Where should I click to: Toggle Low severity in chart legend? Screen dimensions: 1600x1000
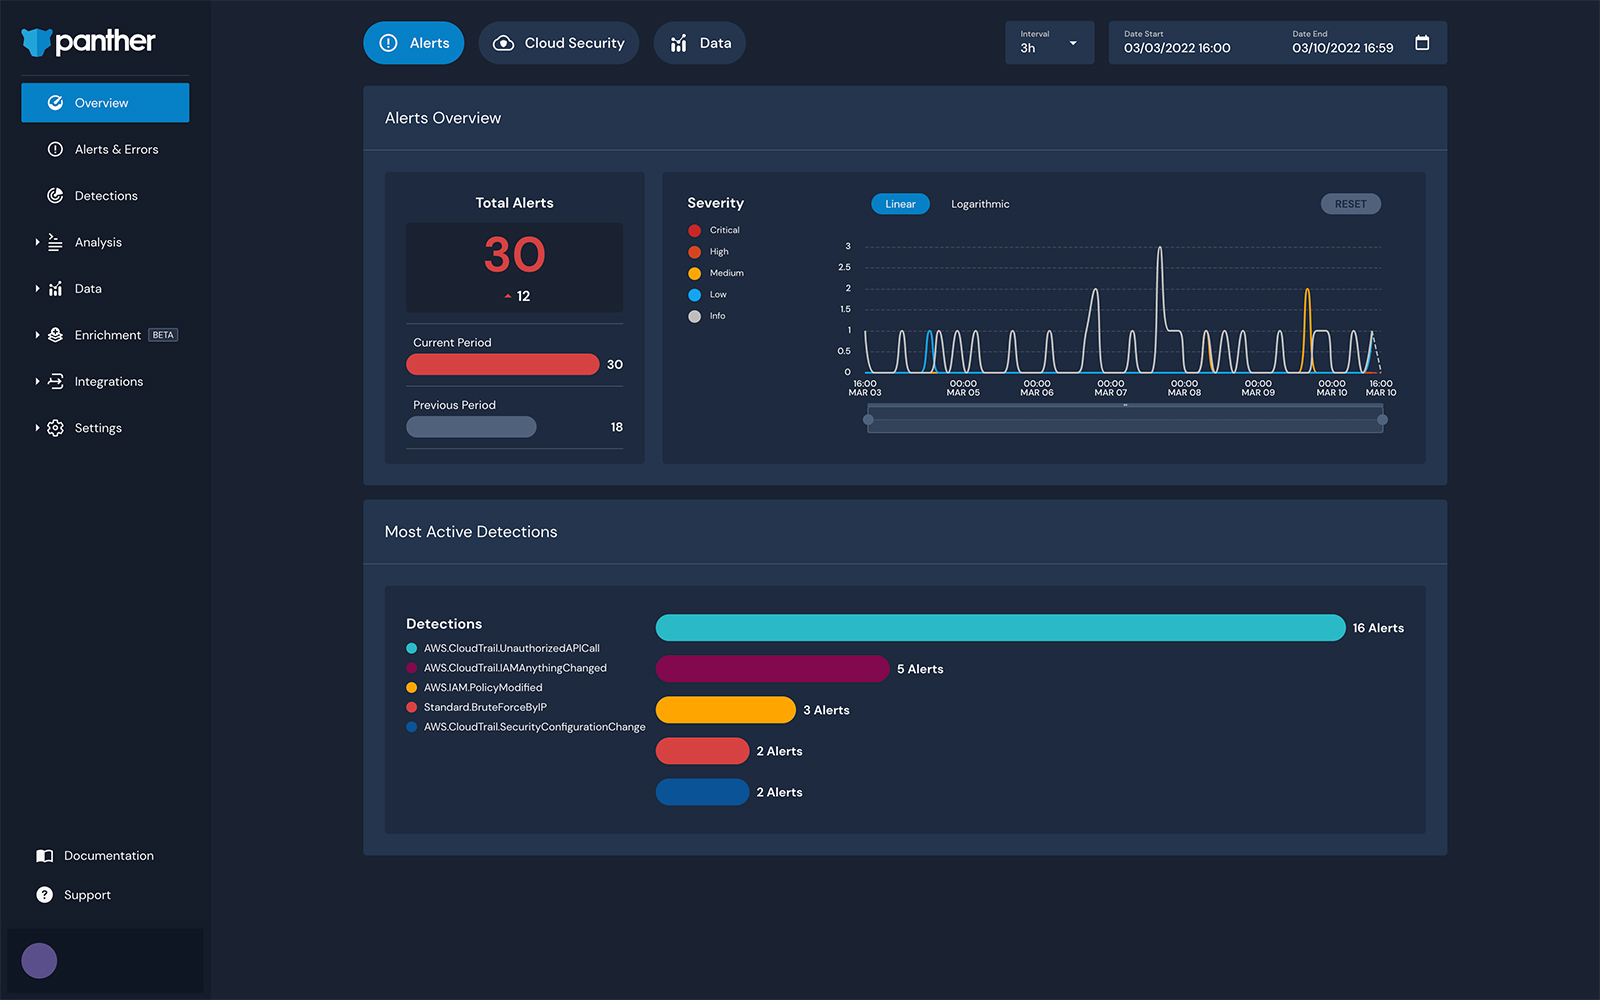click(x=694, y=295)
